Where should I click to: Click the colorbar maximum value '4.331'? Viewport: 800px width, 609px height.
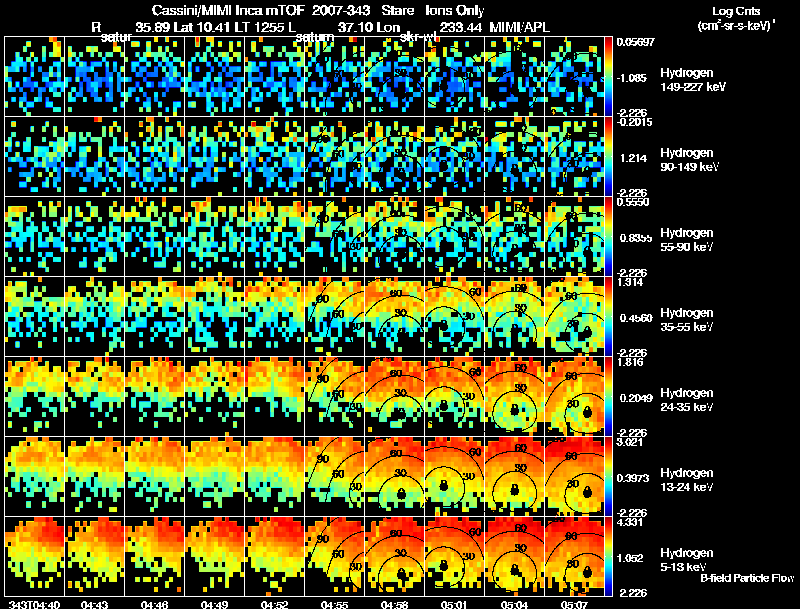point(631,522)
